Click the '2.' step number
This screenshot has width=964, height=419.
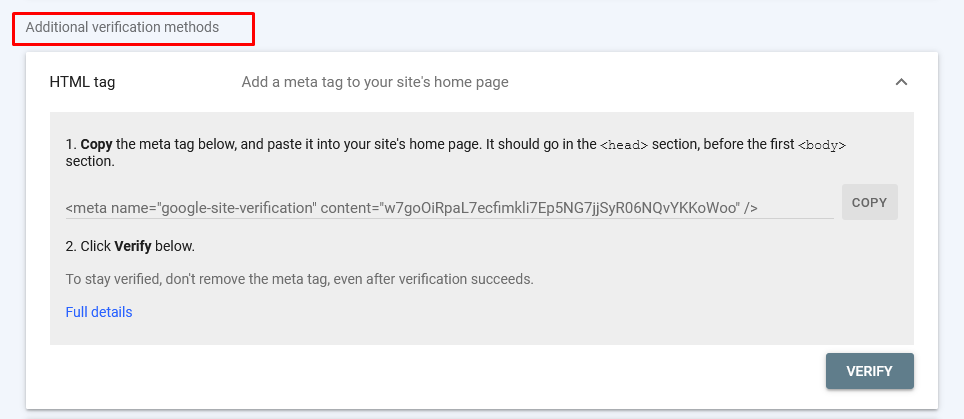(x=71, y=246)
